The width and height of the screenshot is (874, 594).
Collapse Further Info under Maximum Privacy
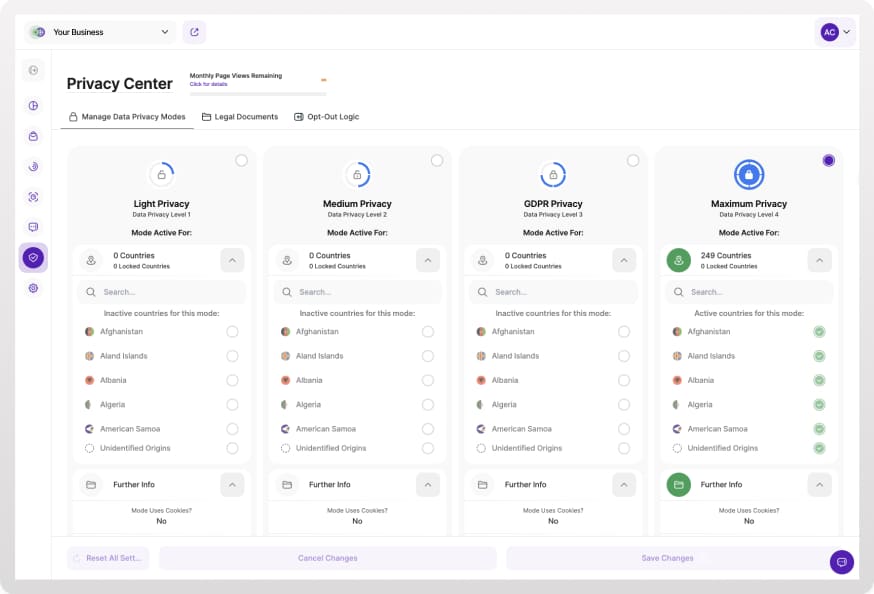click(819, 485)
